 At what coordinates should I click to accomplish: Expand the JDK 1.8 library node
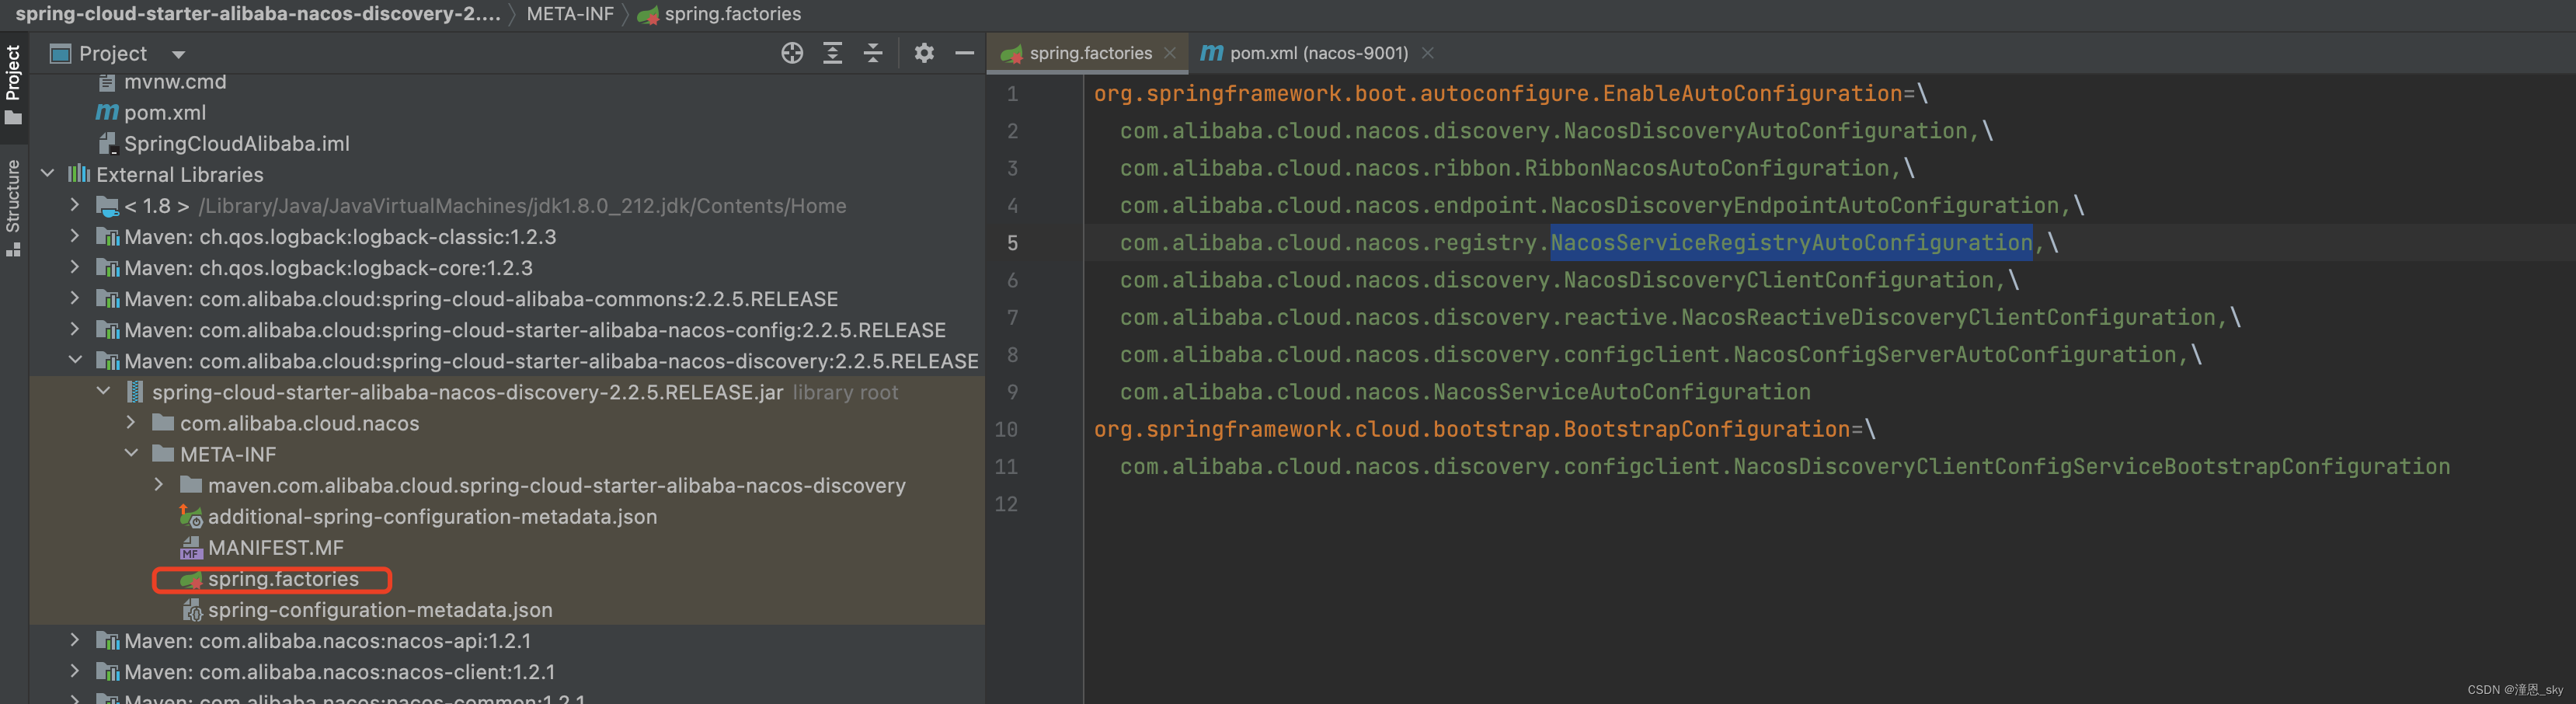tap(75, 205)
